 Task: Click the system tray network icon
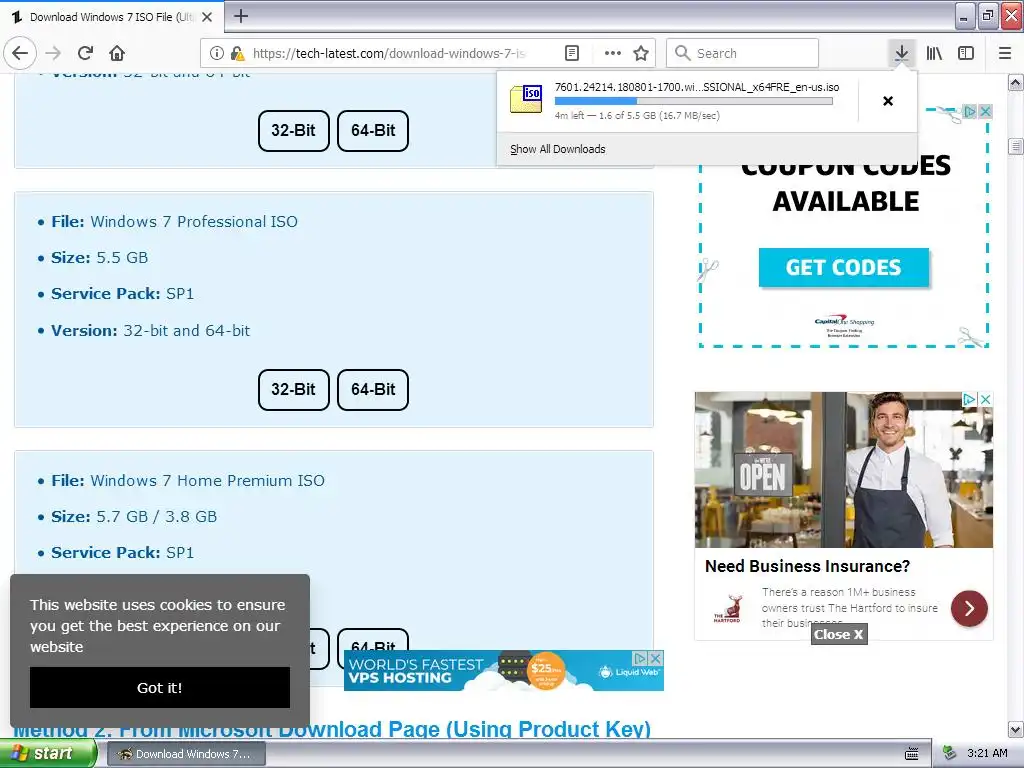tap(949, 754)
